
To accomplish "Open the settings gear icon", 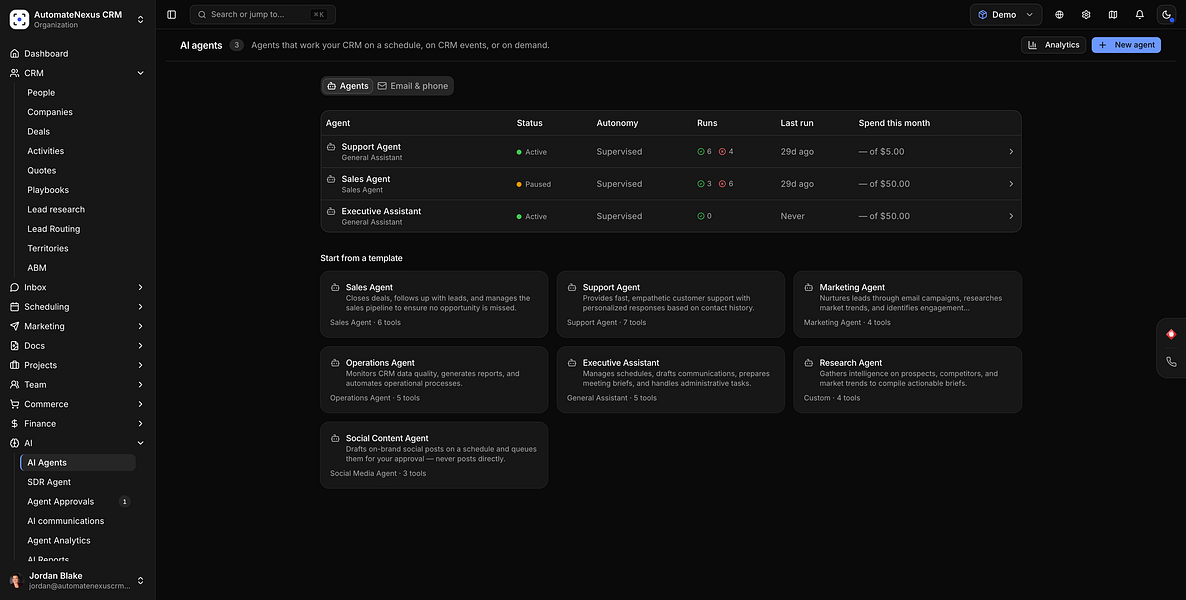I will coord(1086,14).
